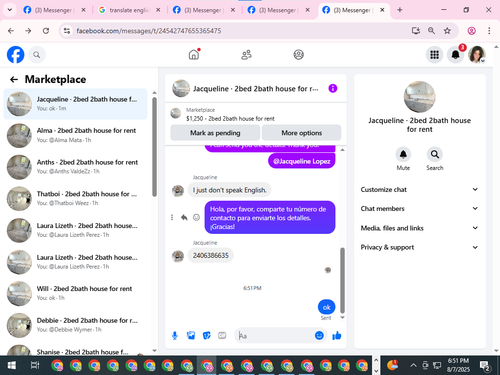Click the taskbar clock 6:51 PM
Screen dimensions: 500x375
(x=458, y=365)
